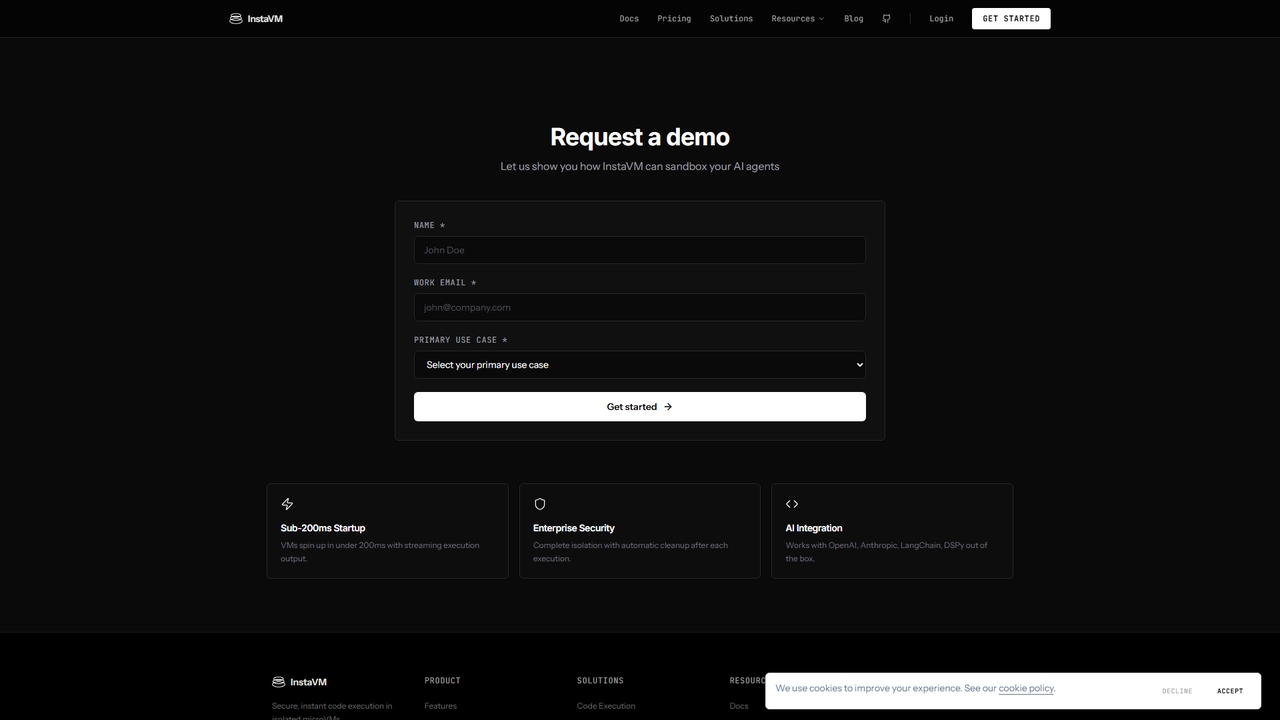Open Docs link in footer
This screenshot has height=720, width=1280.
[739, 706]
